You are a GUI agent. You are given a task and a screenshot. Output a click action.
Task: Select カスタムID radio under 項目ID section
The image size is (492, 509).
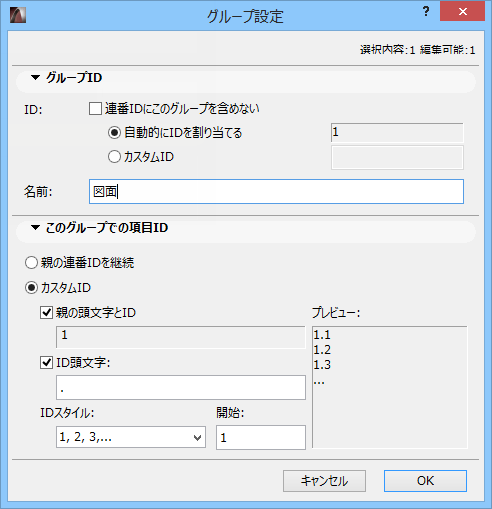31,288
